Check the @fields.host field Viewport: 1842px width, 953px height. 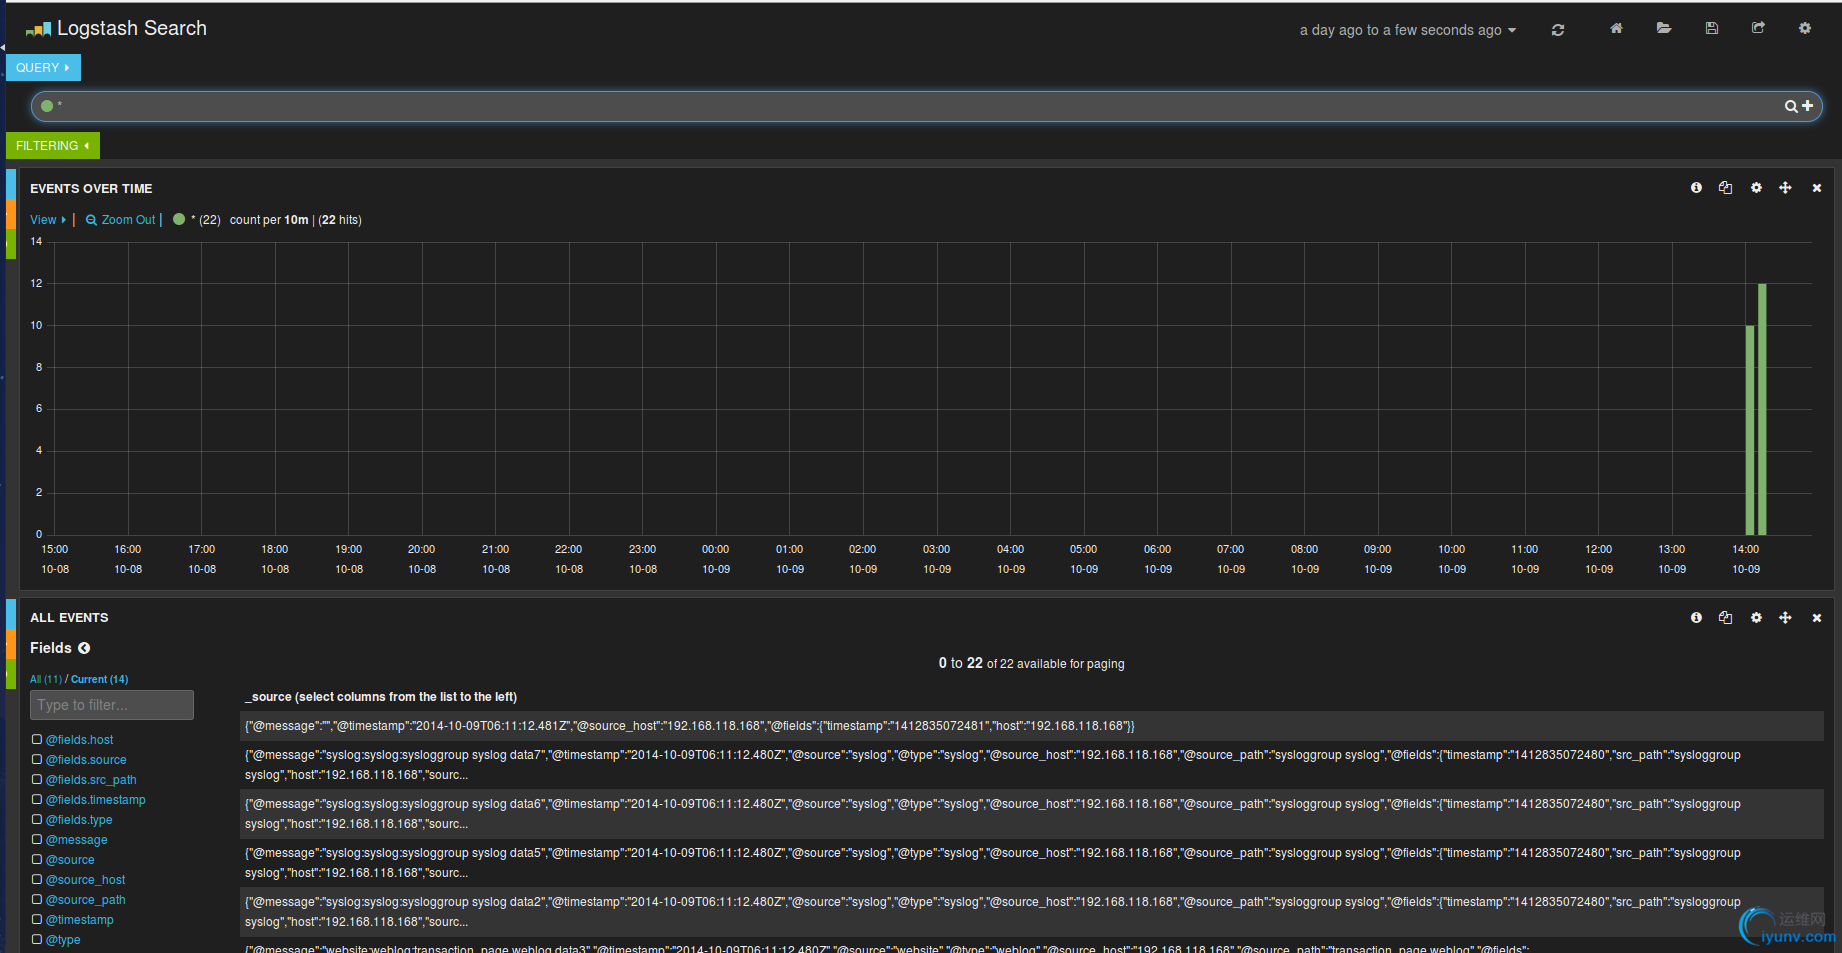(37, 739)
